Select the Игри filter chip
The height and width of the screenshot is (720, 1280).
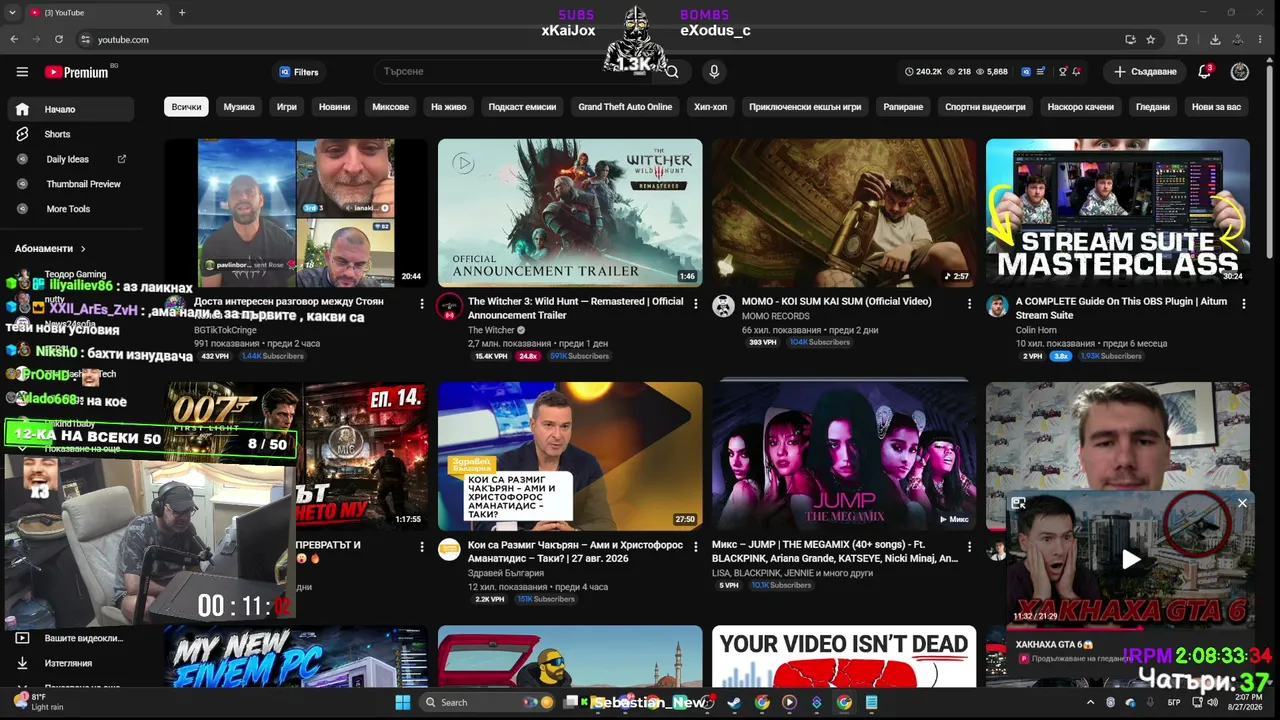(x=287, y=107)
